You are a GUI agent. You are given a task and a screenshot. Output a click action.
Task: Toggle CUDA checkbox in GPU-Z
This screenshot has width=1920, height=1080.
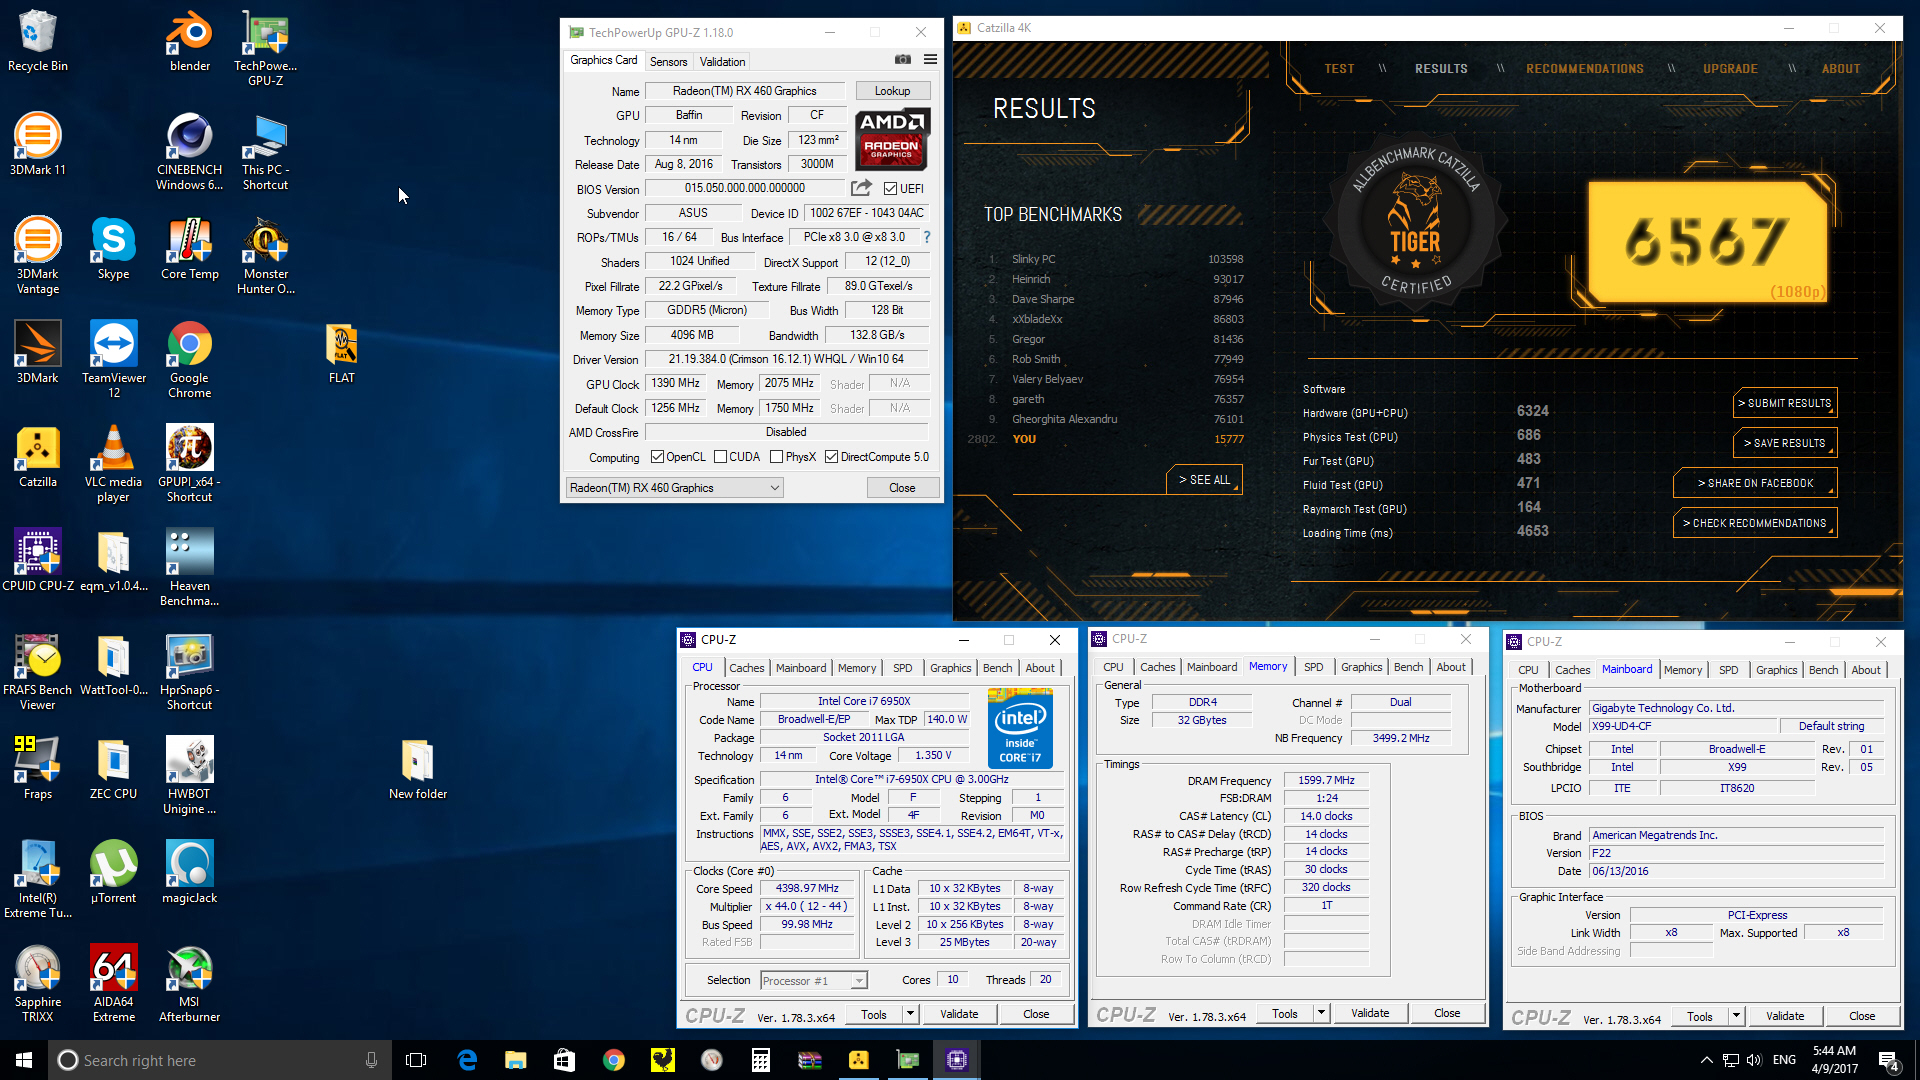coord(720,457)
